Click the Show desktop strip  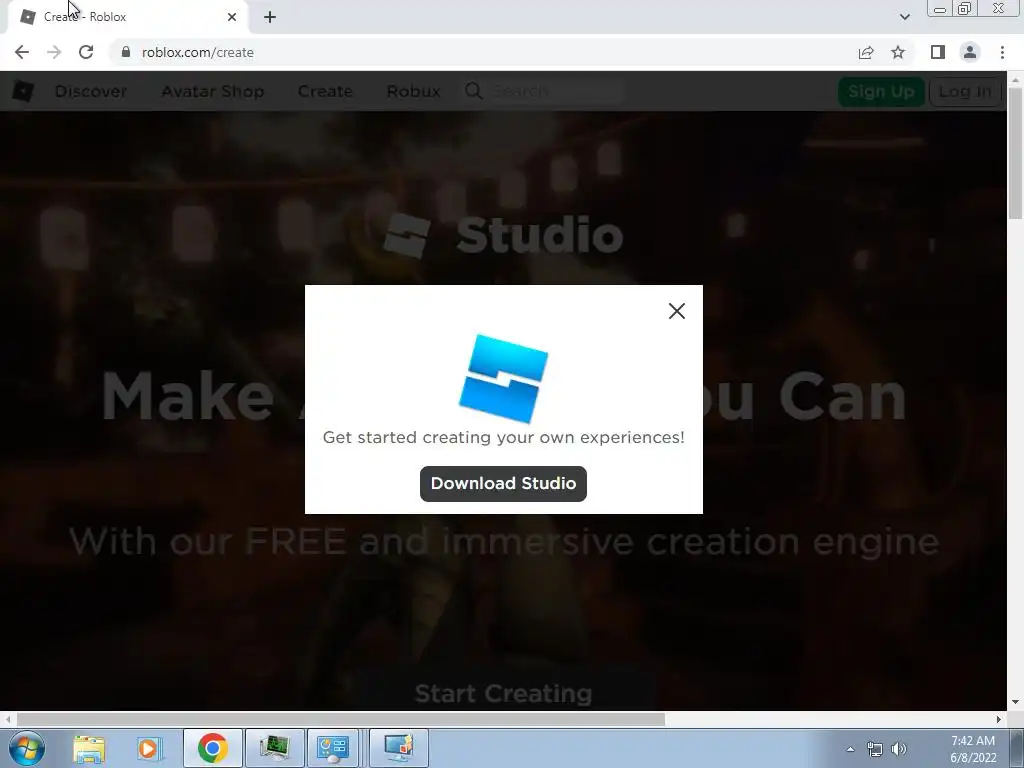[1017, 748]
